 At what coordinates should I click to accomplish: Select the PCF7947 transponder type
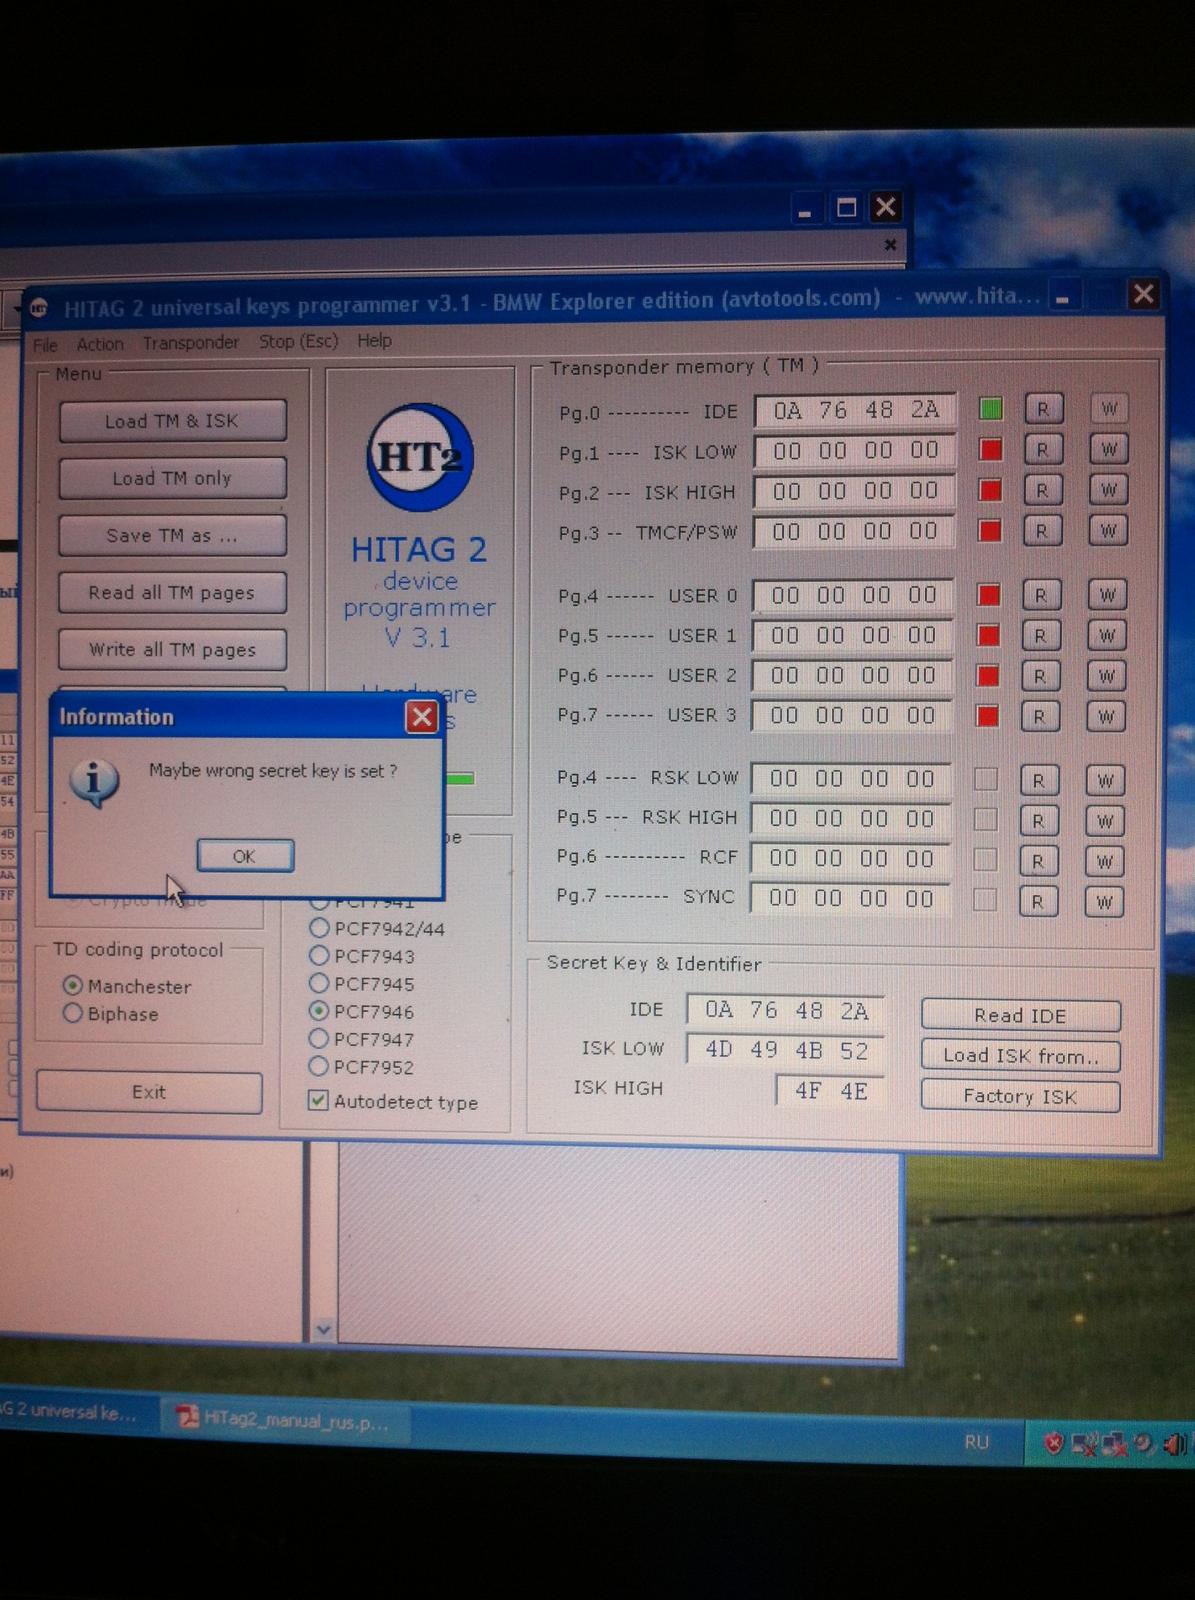pyautogui.click(x=362, y=1039)
